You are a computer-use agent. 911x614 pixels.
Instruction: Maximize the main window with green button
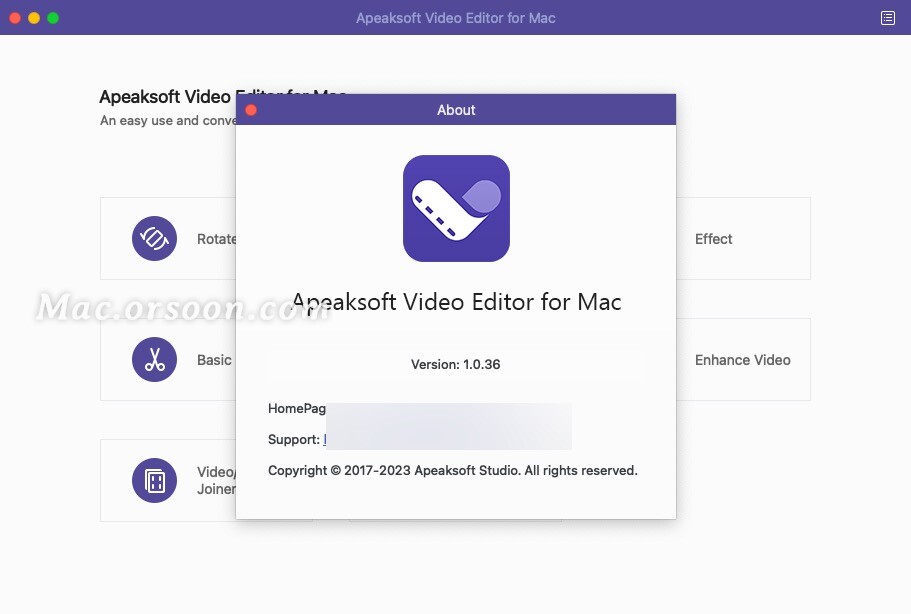coord(53,18)
